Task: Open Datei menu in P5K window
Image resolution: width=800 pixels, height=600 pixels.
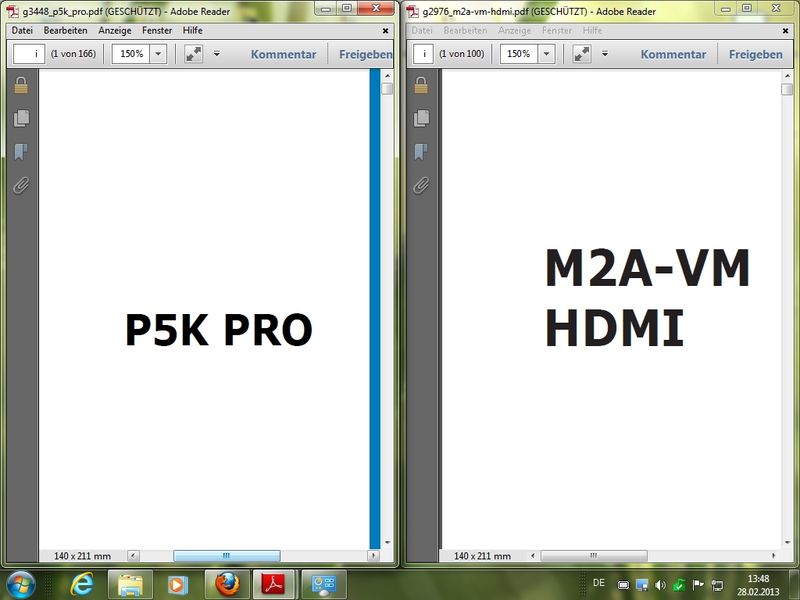Action: [x=22, y=31]
